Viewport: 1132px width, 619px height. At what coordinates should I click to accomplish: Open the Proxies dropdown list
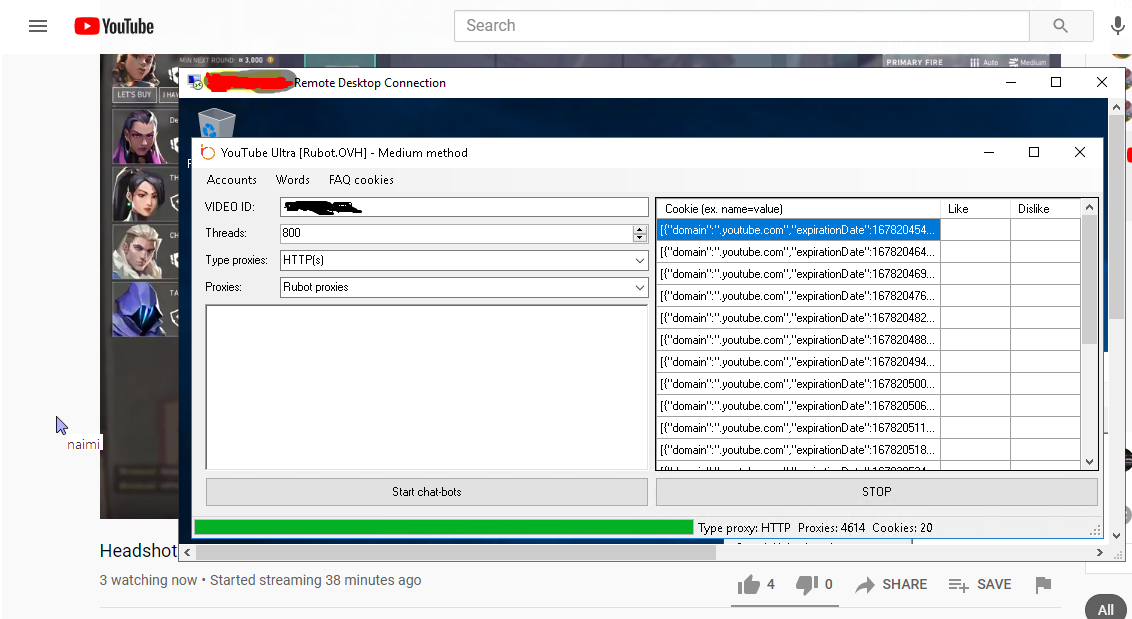[640, 287]
